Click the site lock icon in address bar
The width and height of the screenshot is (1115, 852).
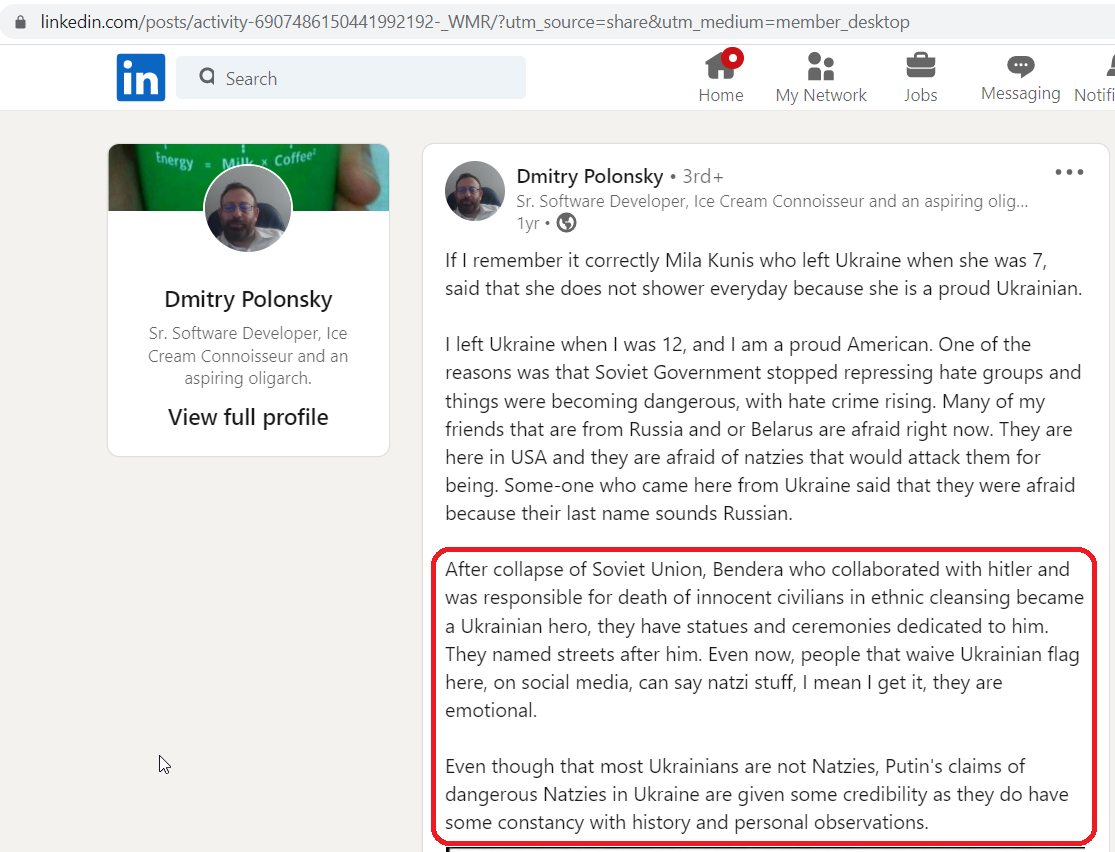tap(21, 22)
